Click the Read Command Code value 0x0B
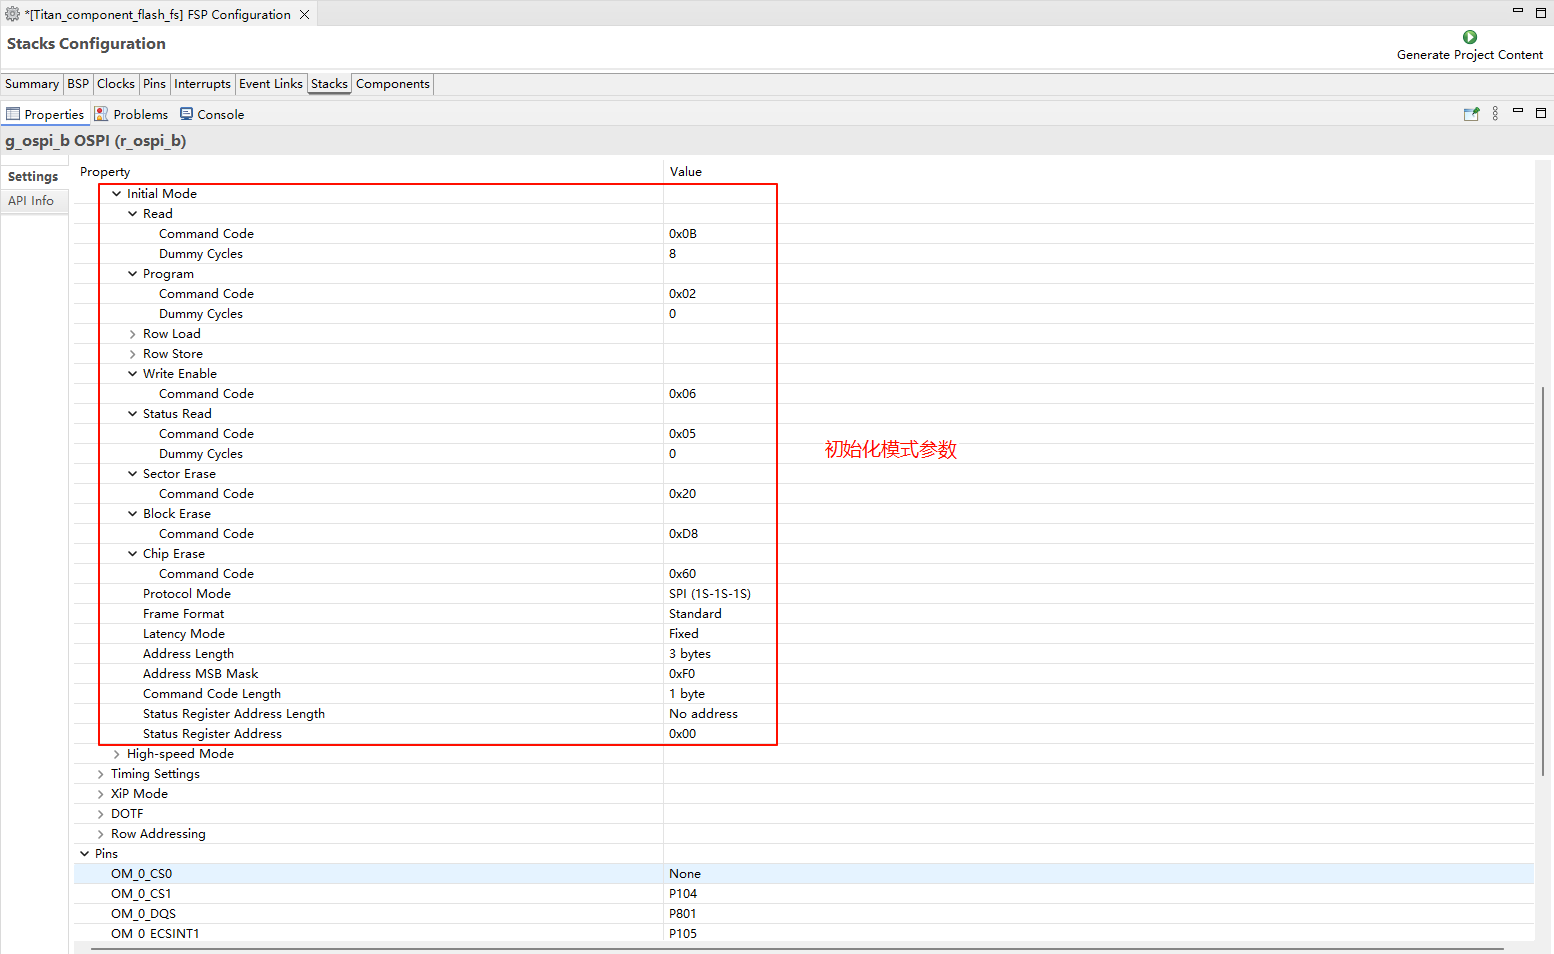1554x954 pixels. coord(683,234)
